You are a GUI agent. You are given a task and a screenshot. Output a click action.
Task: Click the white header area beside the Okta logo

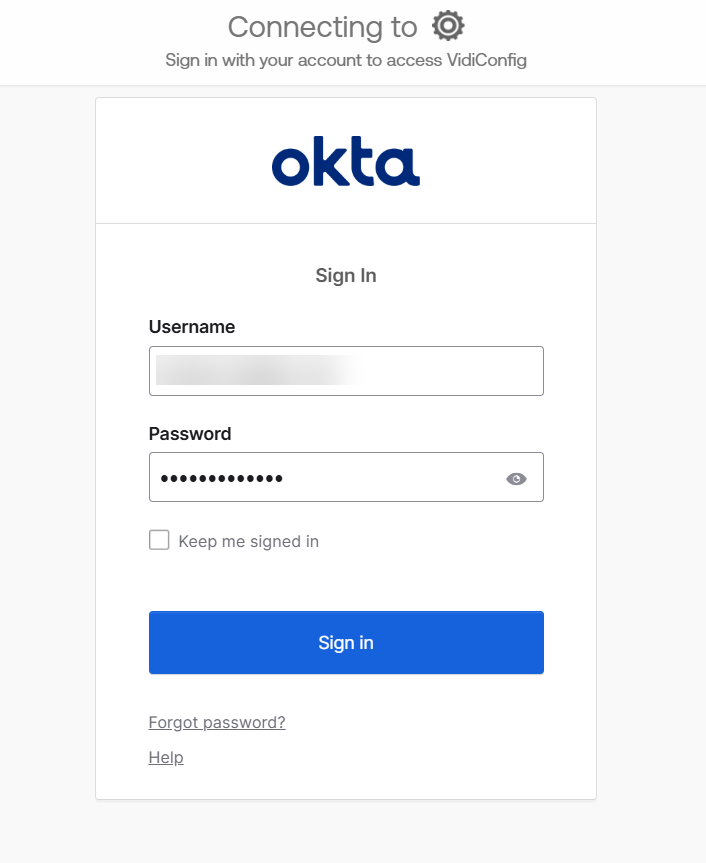tap(510, 162)
